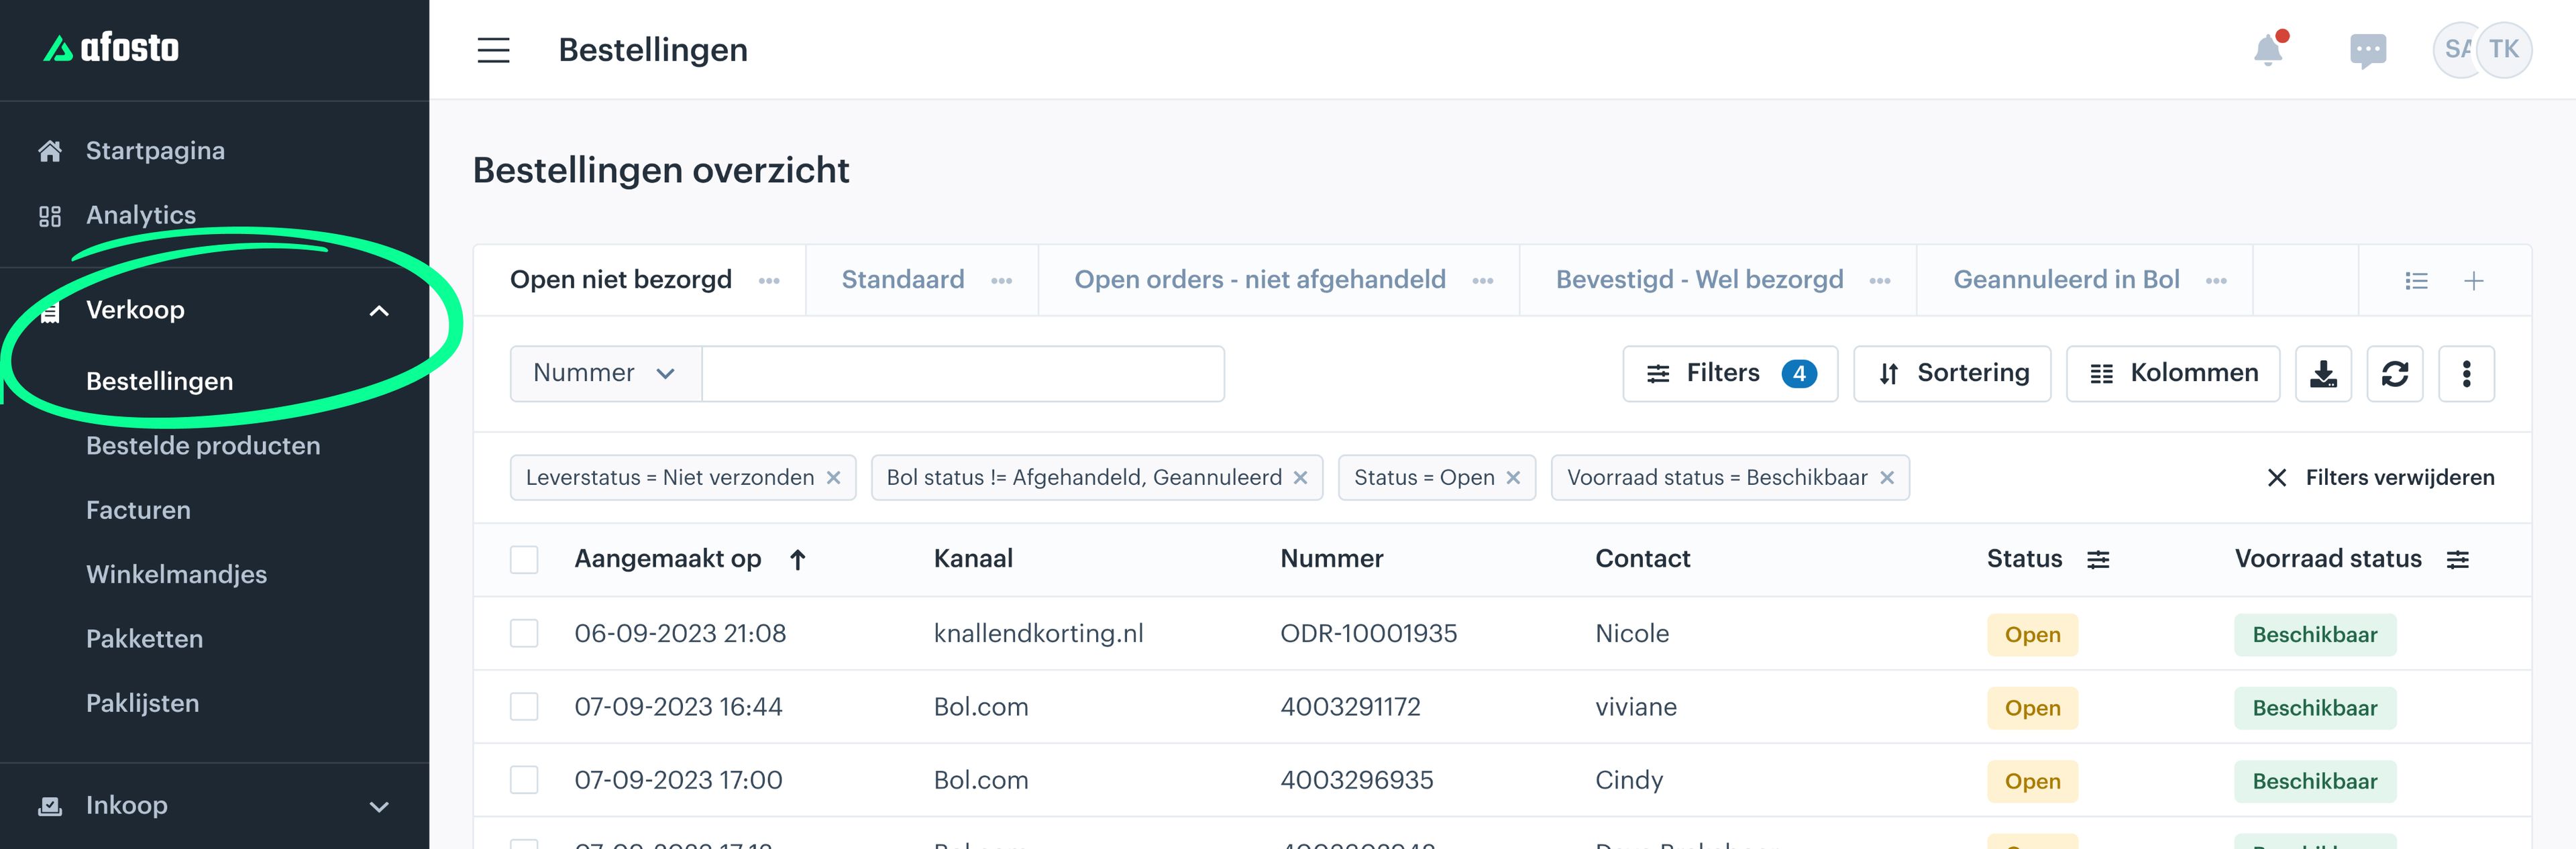Viewport: 2576px width, 849px height.
Task: Open Paklijsten in the sidebar
Action: (143, 704)
